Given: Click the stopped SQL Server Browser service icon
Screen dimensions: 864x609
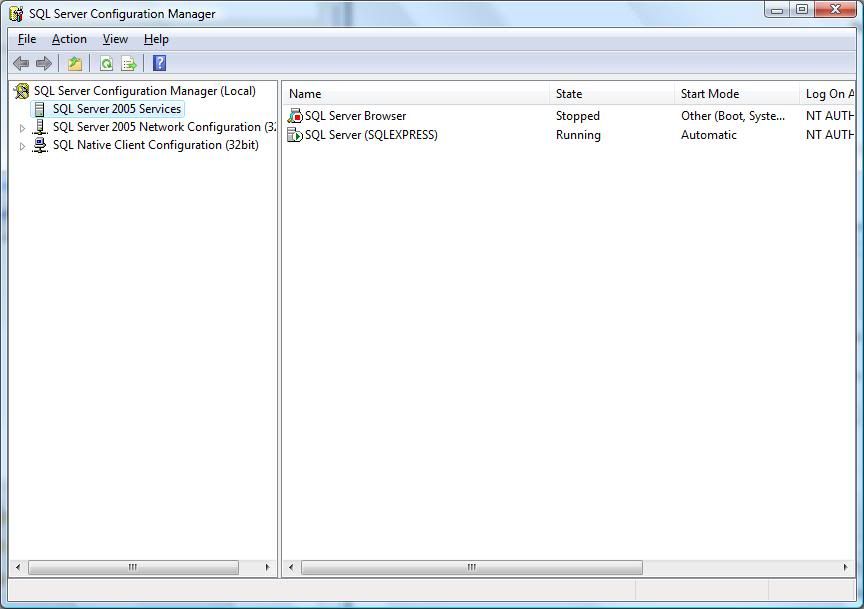Looking at the screenshot, I should click(x=295, y=116).
